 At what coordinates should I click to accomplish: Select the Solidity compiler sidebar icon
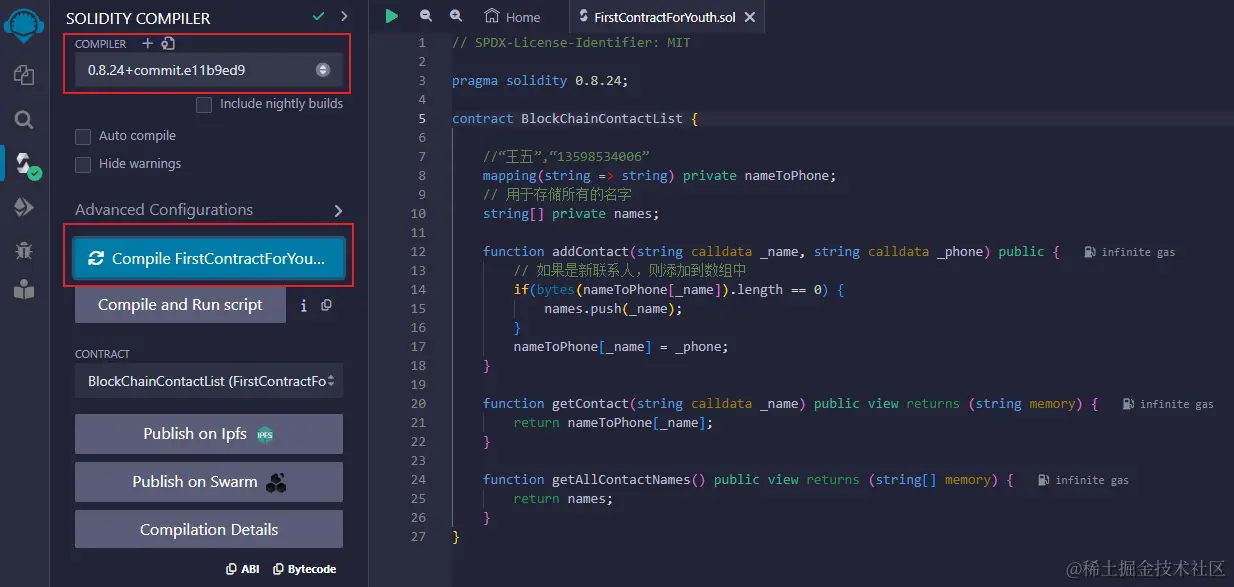click(x=26, y=164)
